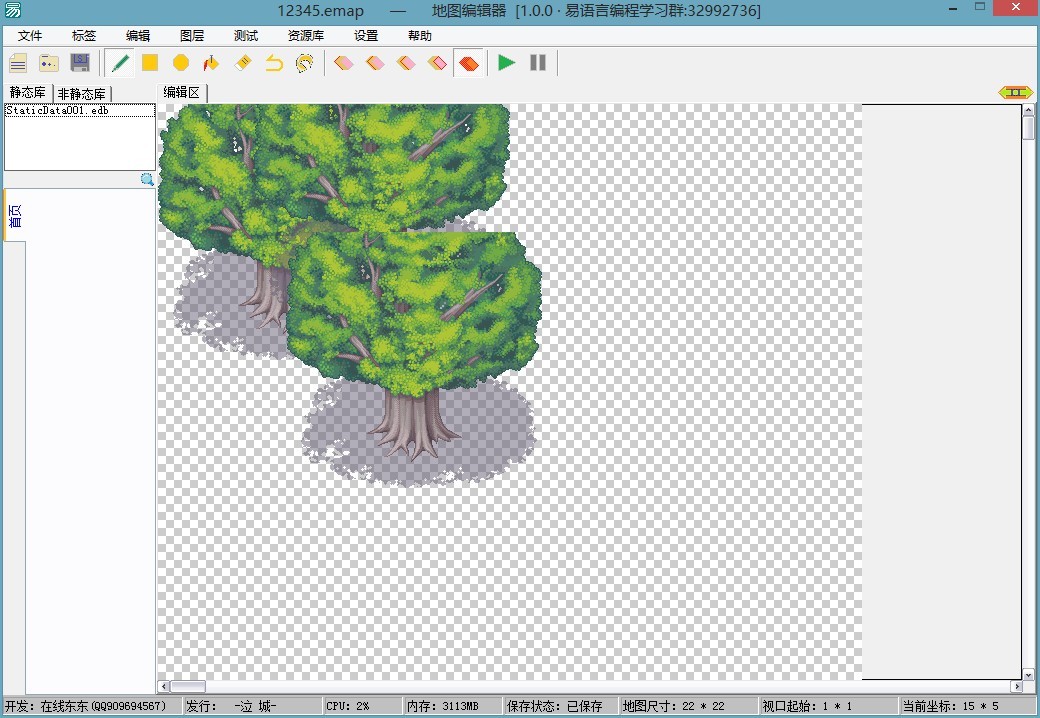Activate the paint bucket fill tool
The height and width of the screenshot is (718, 1040).
[x=212, y=63]
